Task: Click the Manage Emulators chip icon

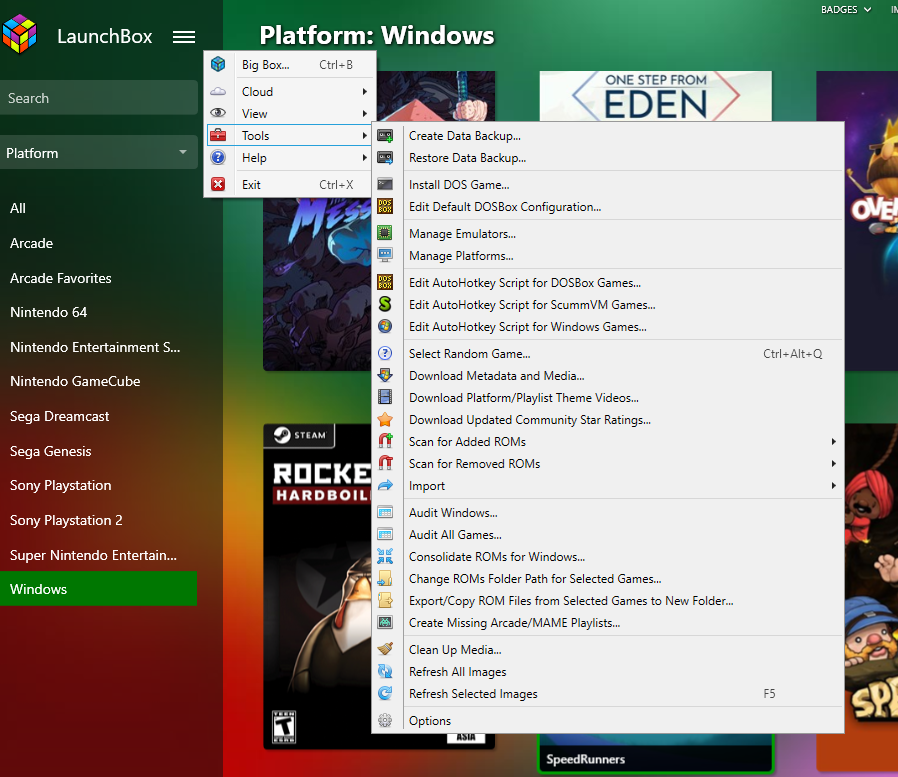Action: [x=385, y=233]
